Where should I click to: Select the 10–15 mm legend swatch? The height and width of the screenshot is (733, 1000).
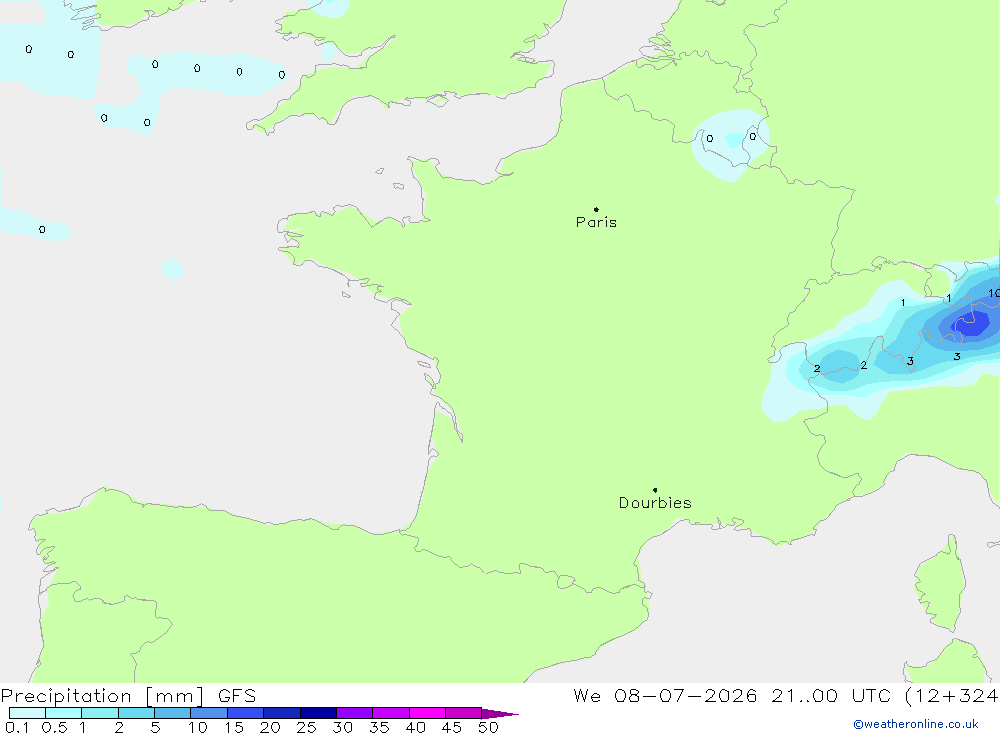pos(209,713)
